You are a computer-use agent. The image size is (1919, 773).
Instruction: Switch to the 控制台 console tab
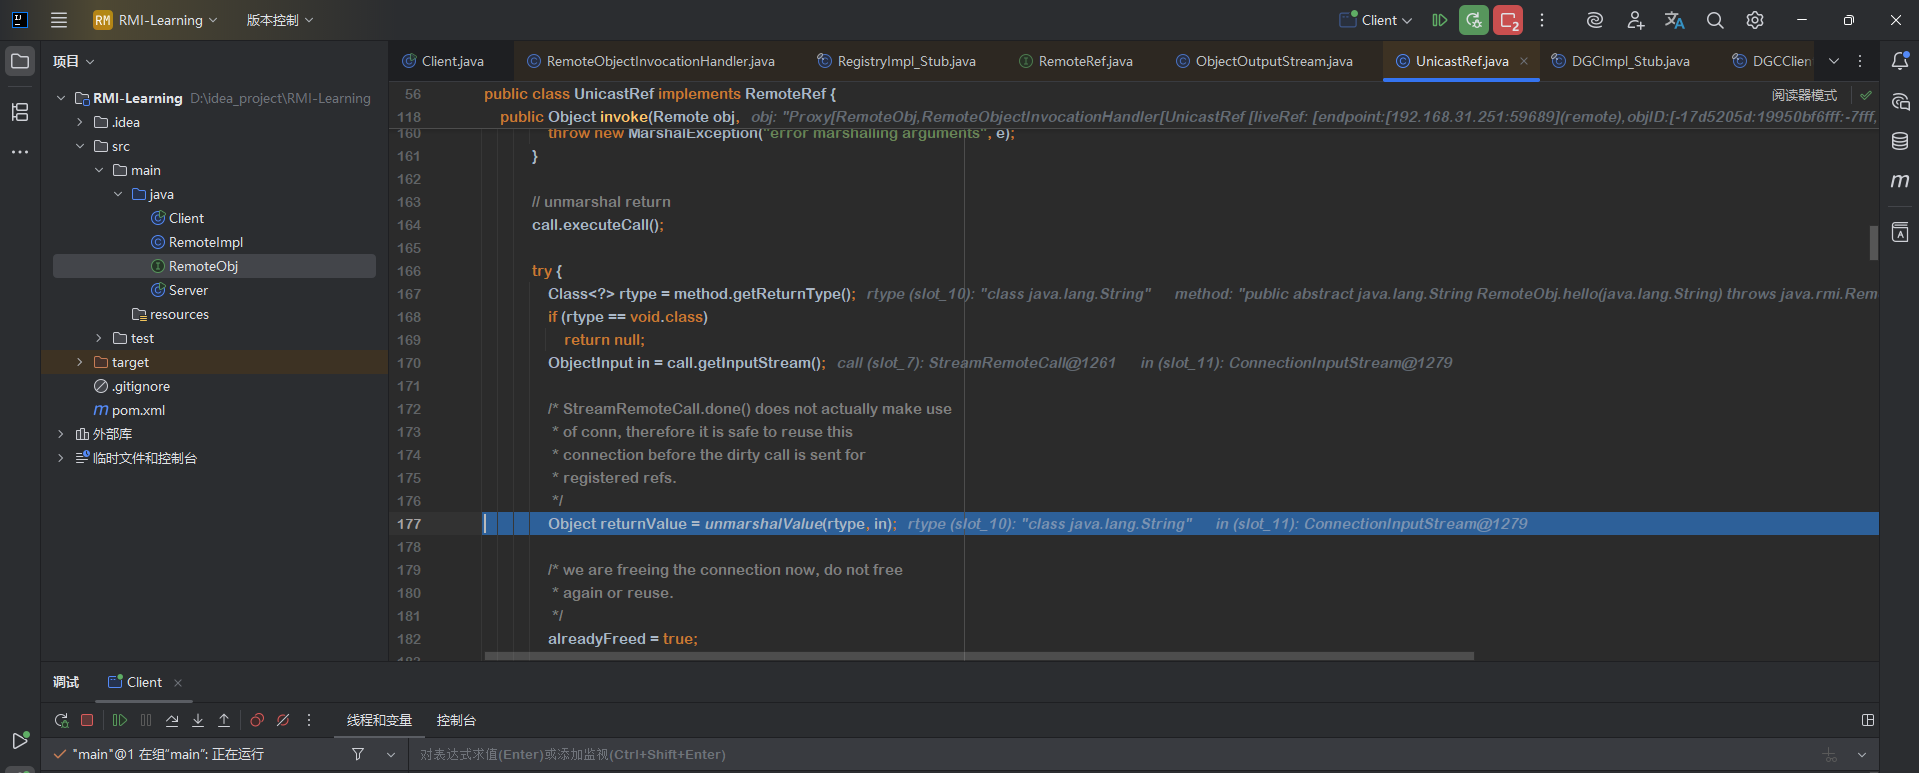[x=456, y=720]
